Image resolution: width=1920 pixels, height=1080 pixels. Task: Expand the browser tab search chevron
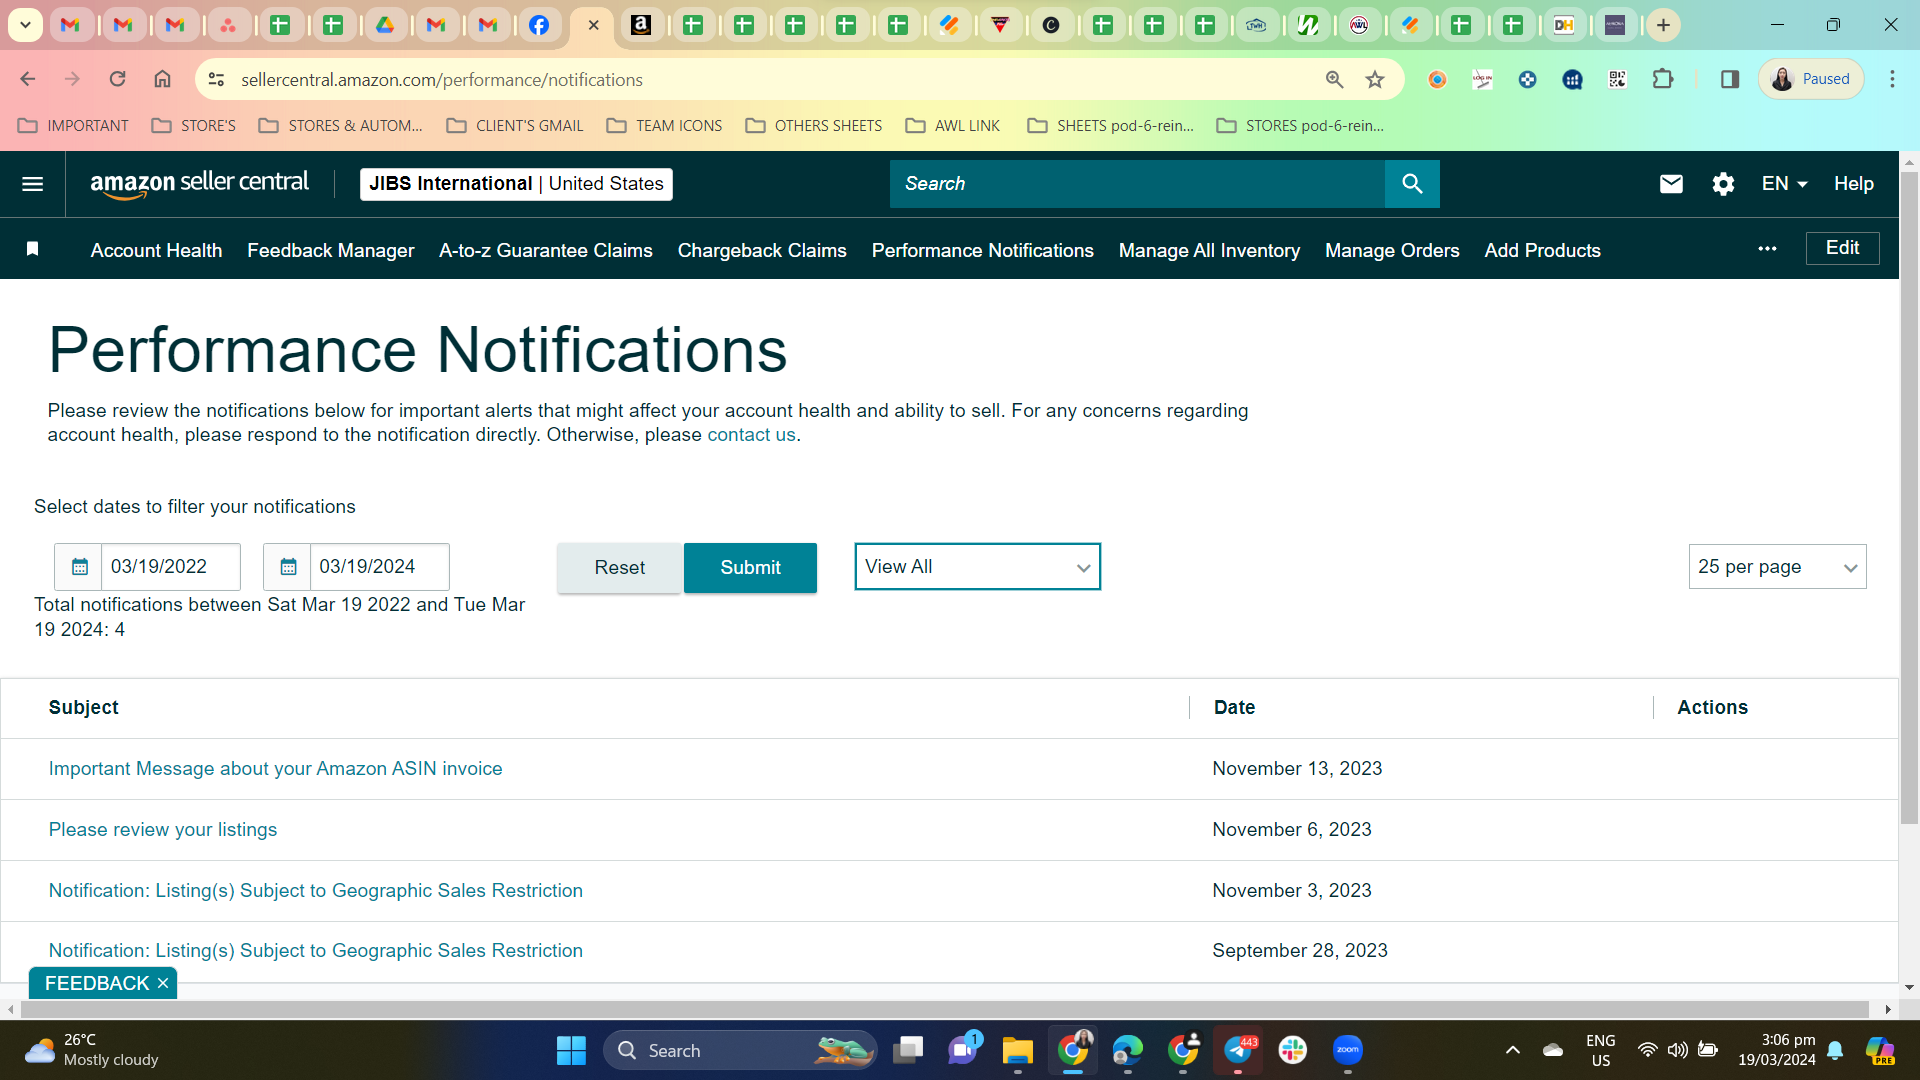pyautogui.click(x=25, y=25)
